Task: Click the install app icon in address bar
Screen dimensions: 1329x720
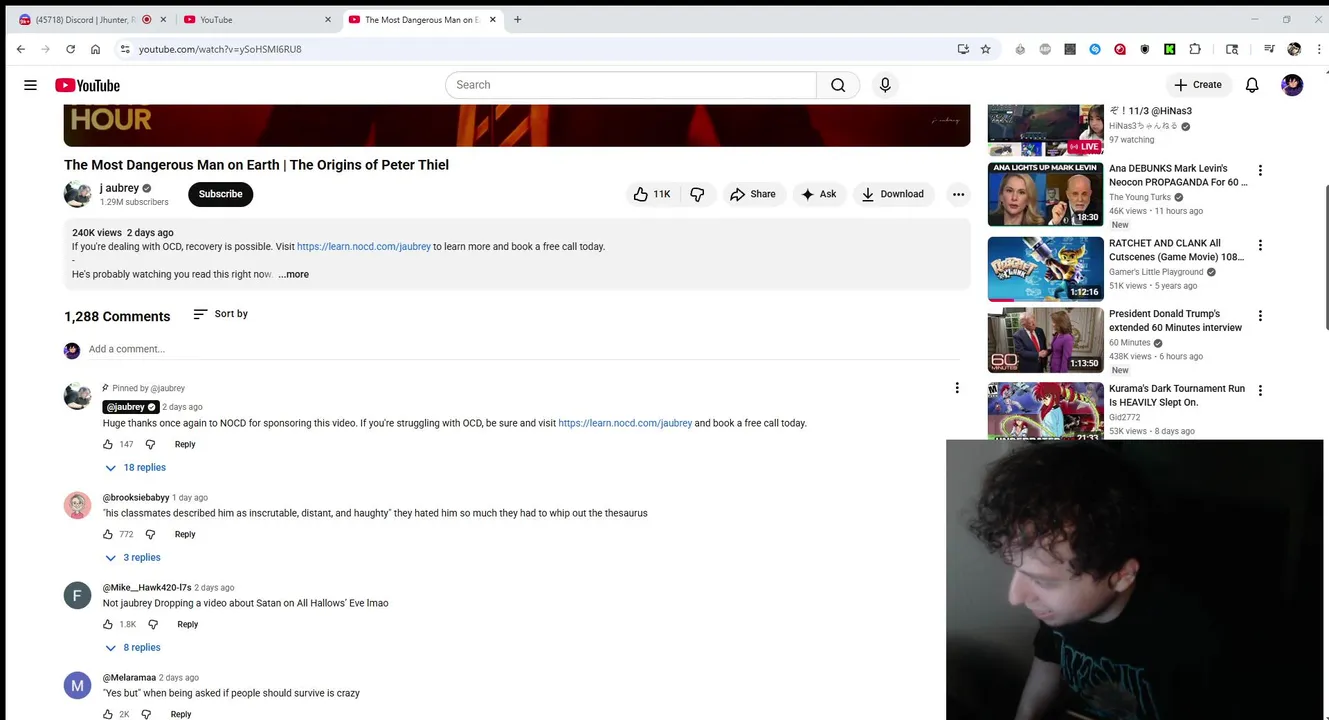Action: (x=963, y=49)
